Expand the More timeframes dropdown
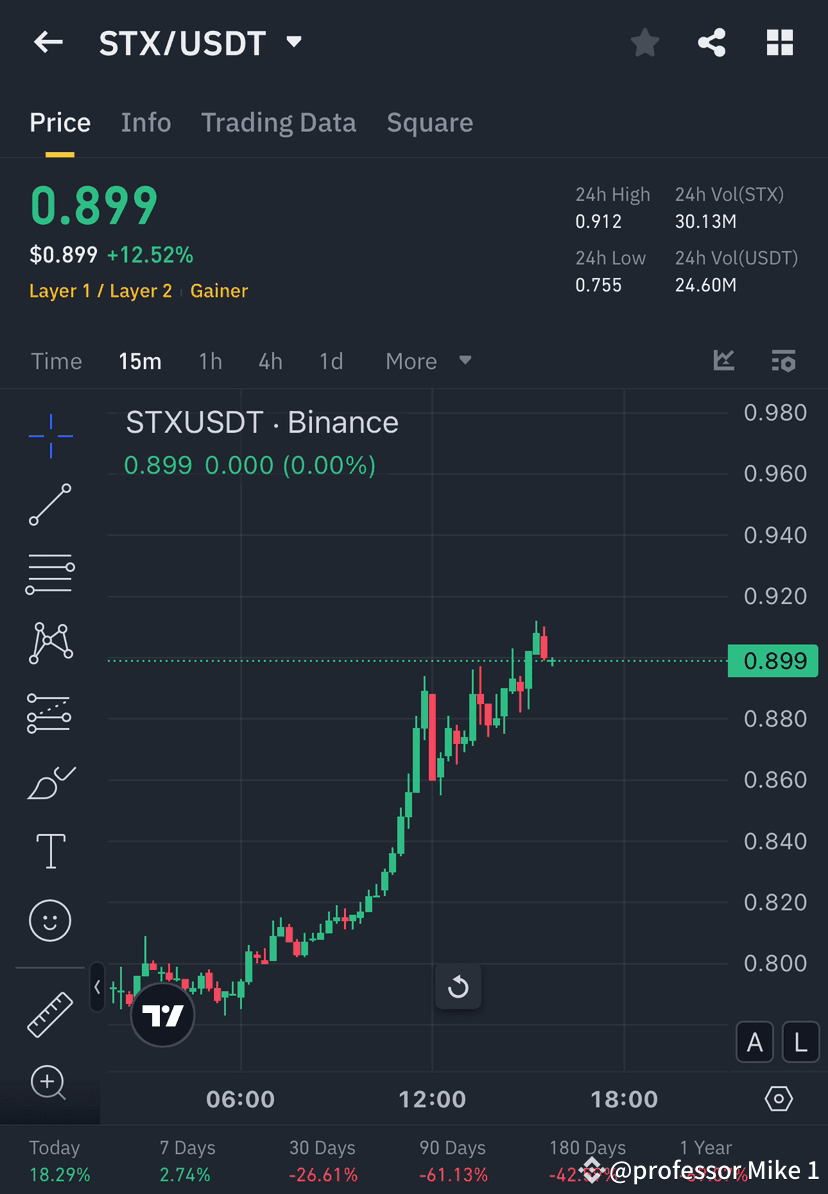Screen dimensions: 828x1194 (427, 361)
